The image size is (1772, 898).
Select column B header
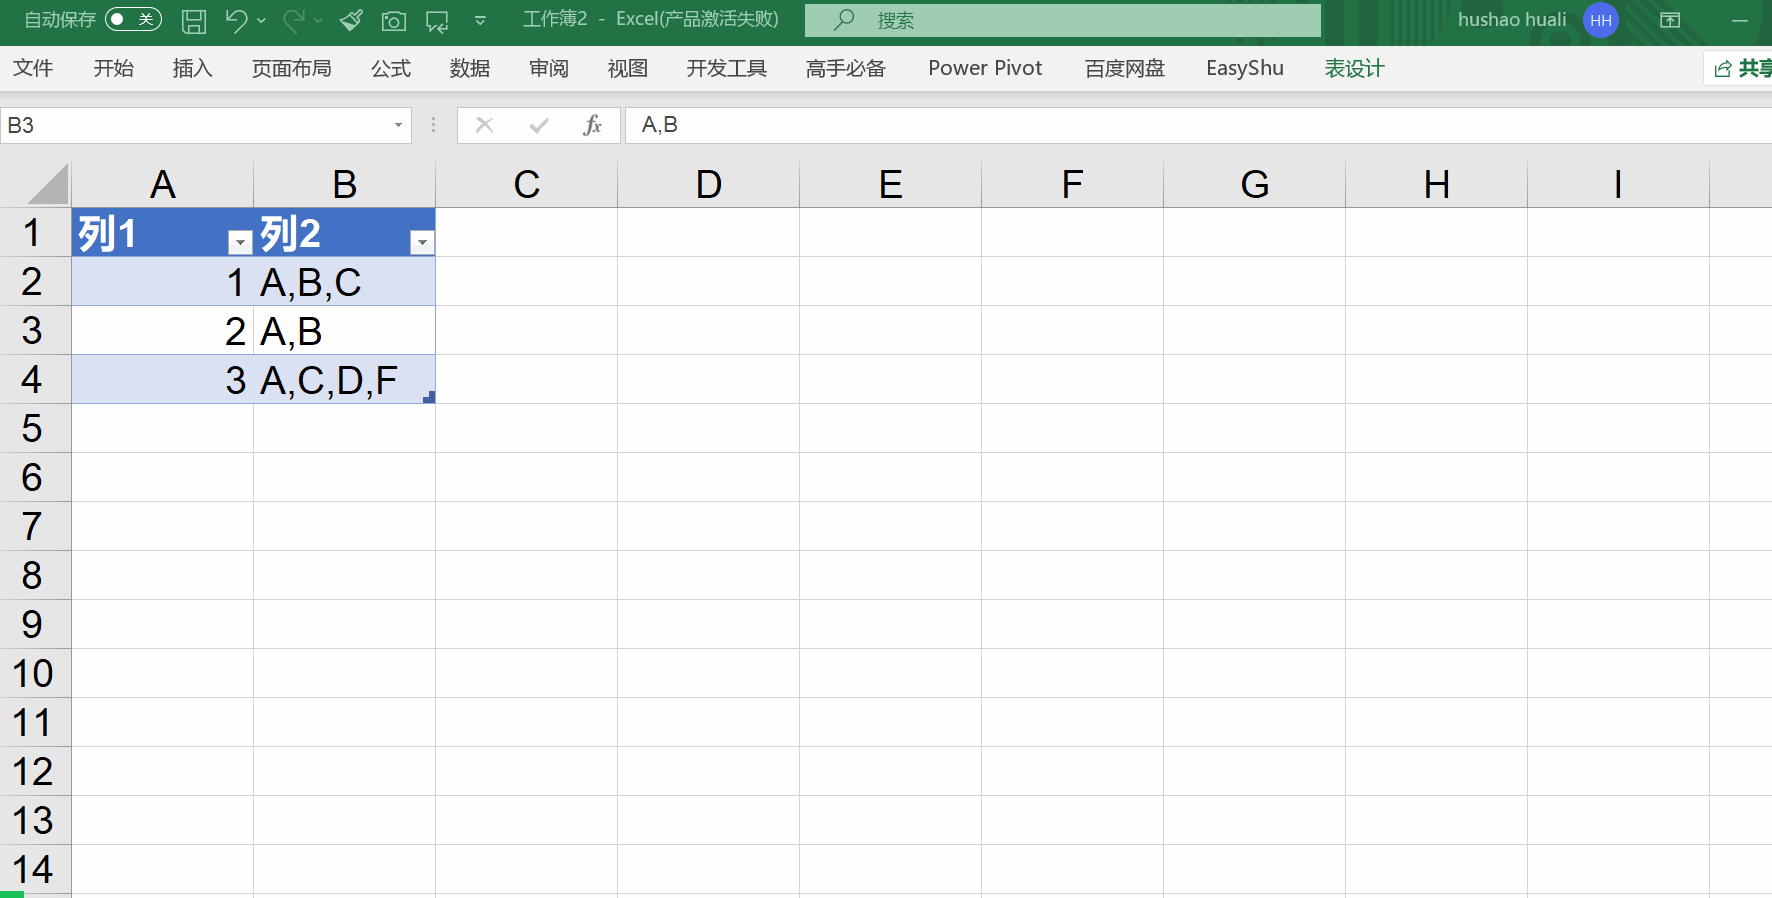345,184
